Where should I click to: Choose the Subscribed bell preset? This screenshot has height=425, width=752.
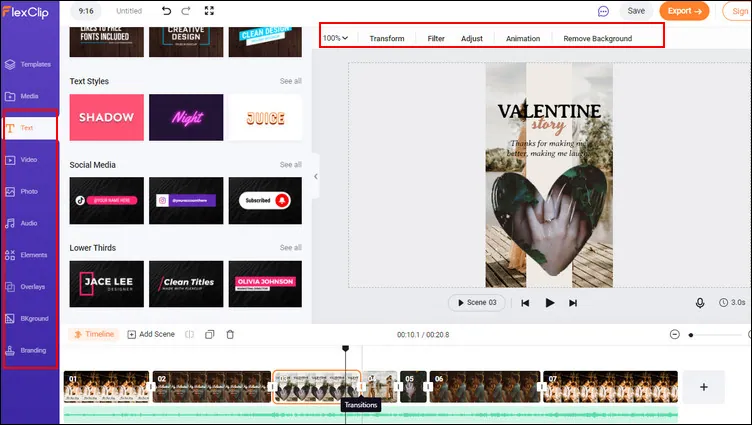pyautogui.click(x=265, y=201)
